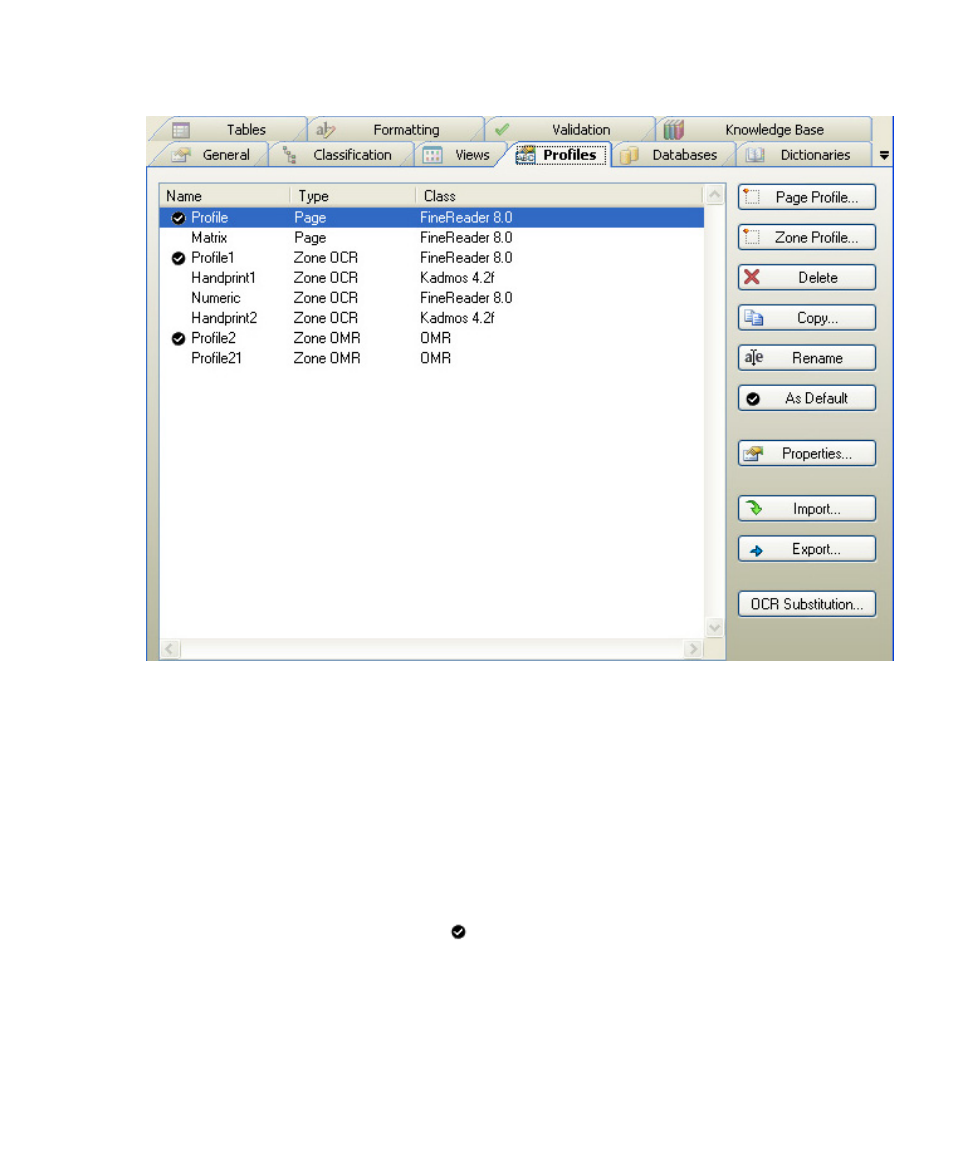Select the Handprint1 row

431,278
